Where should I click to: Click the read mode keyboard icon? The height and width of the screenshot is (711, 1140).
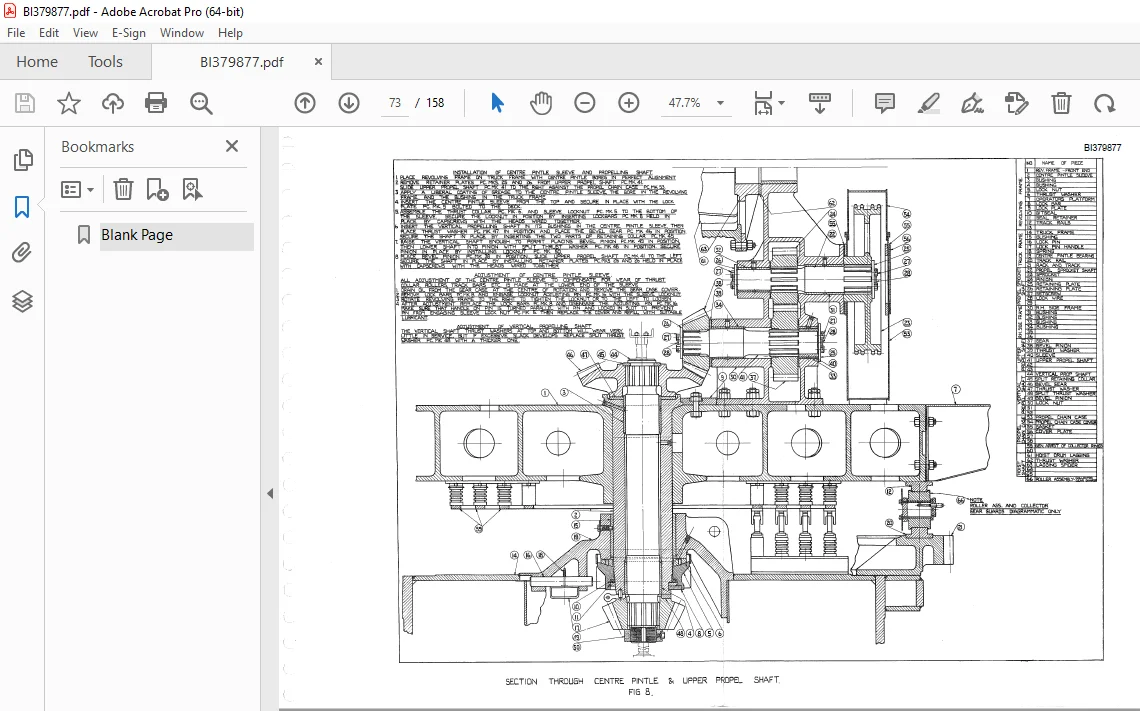(x=819, y=103)
